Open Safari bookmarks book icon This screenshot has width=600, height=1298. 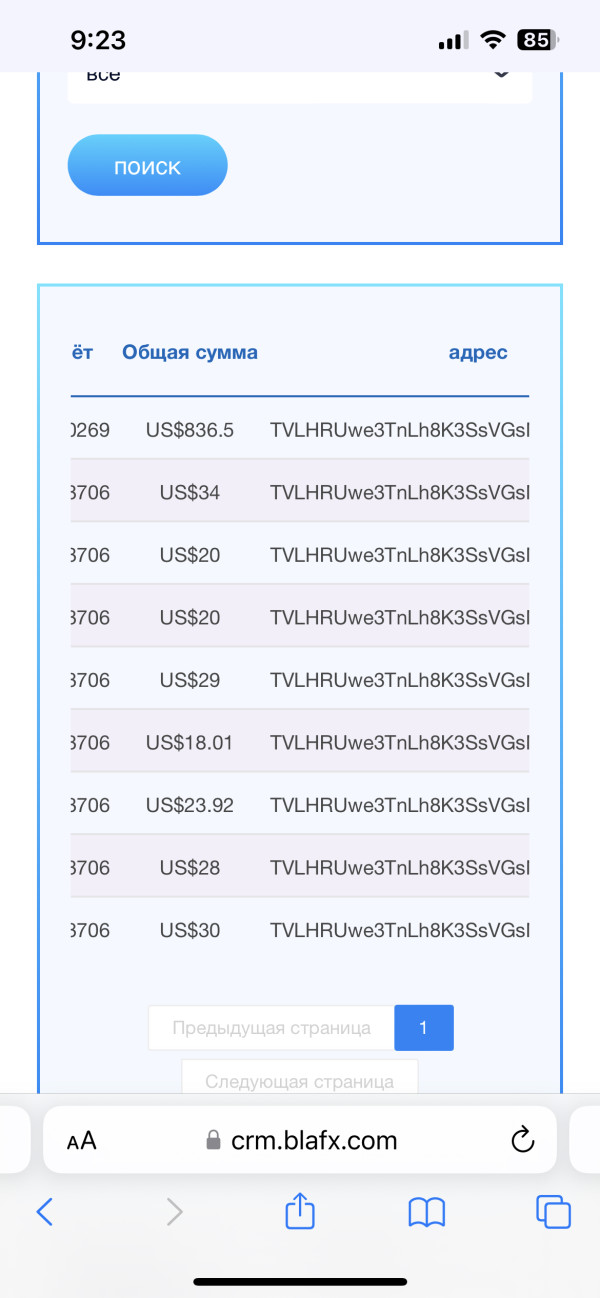coord(427,1212)
